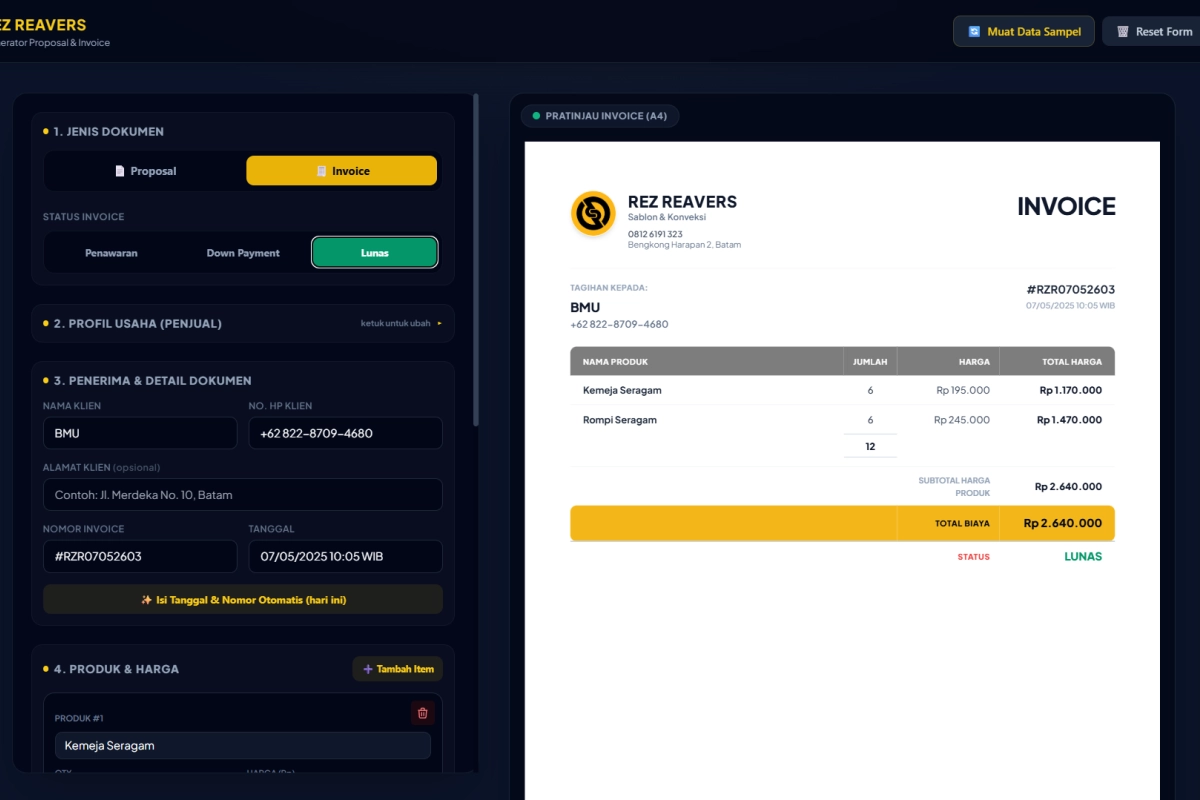Click the plus icon on Tambah Item
This screenshot has width=1200, height=800.
point(368,669)
